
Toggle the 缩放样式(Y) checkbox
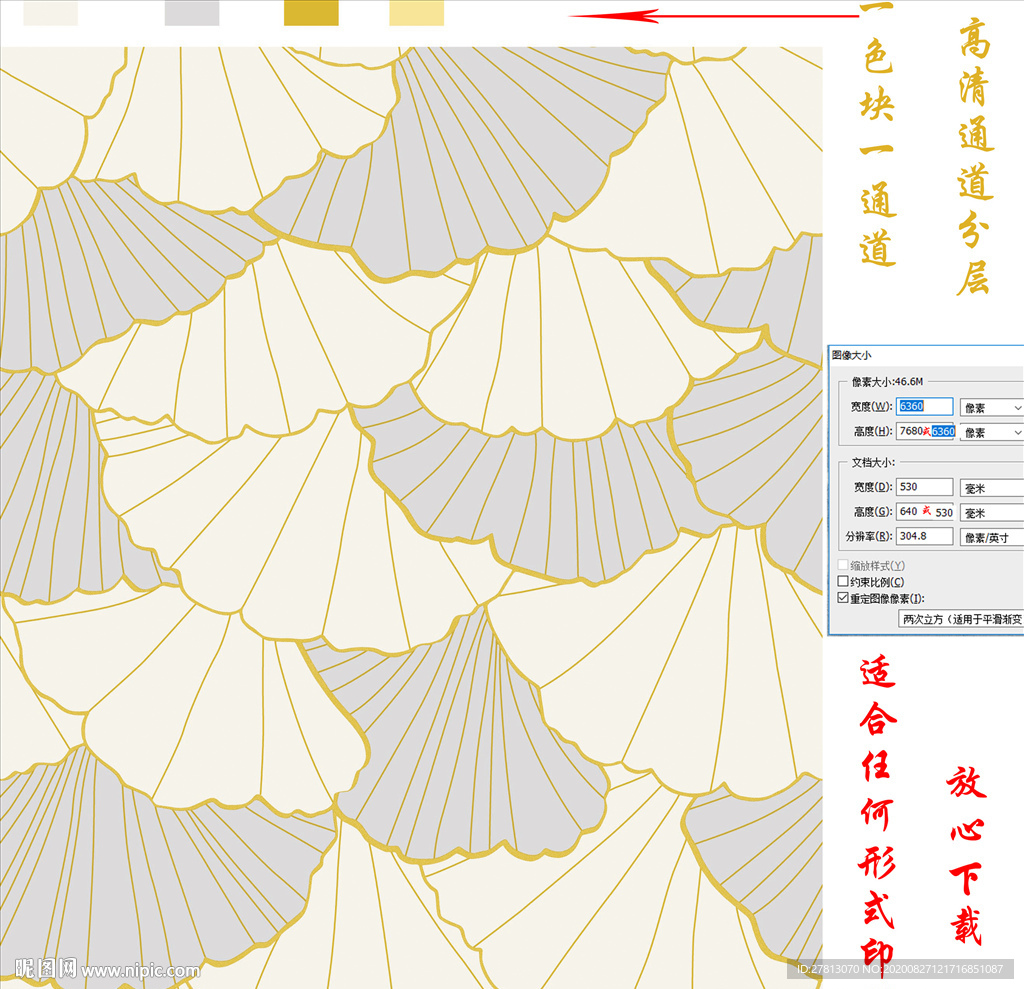[843, 566]
